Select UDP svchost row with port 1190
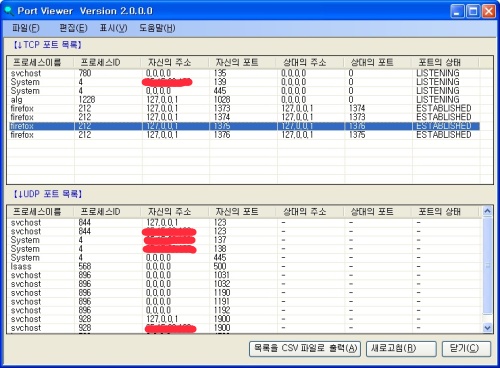The width and height of the screenshot is (500, 368). pyautogui.click(x=244, y=293)
